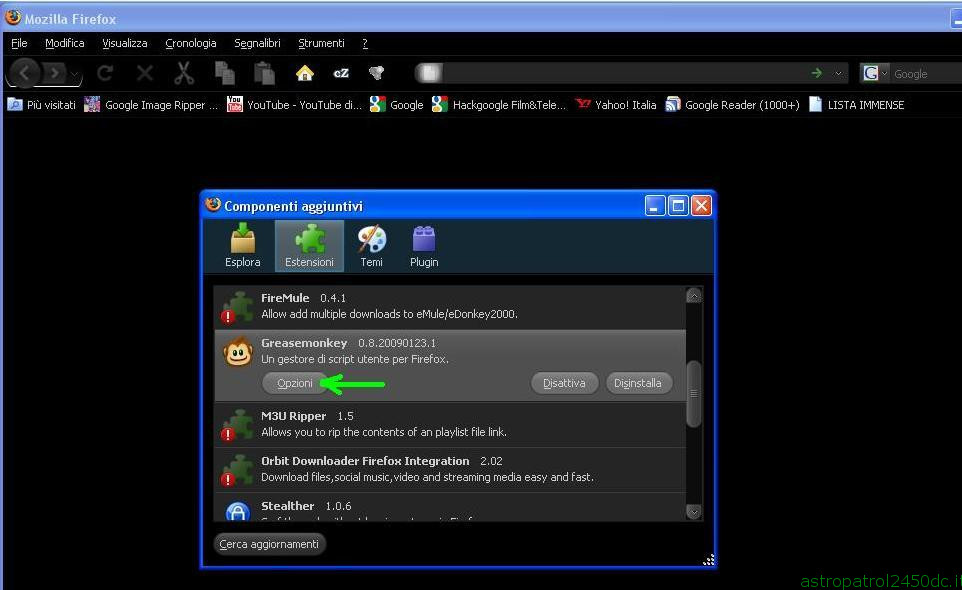Open the Hackgoogle Film&Tele bookmark

coord(499,105)
